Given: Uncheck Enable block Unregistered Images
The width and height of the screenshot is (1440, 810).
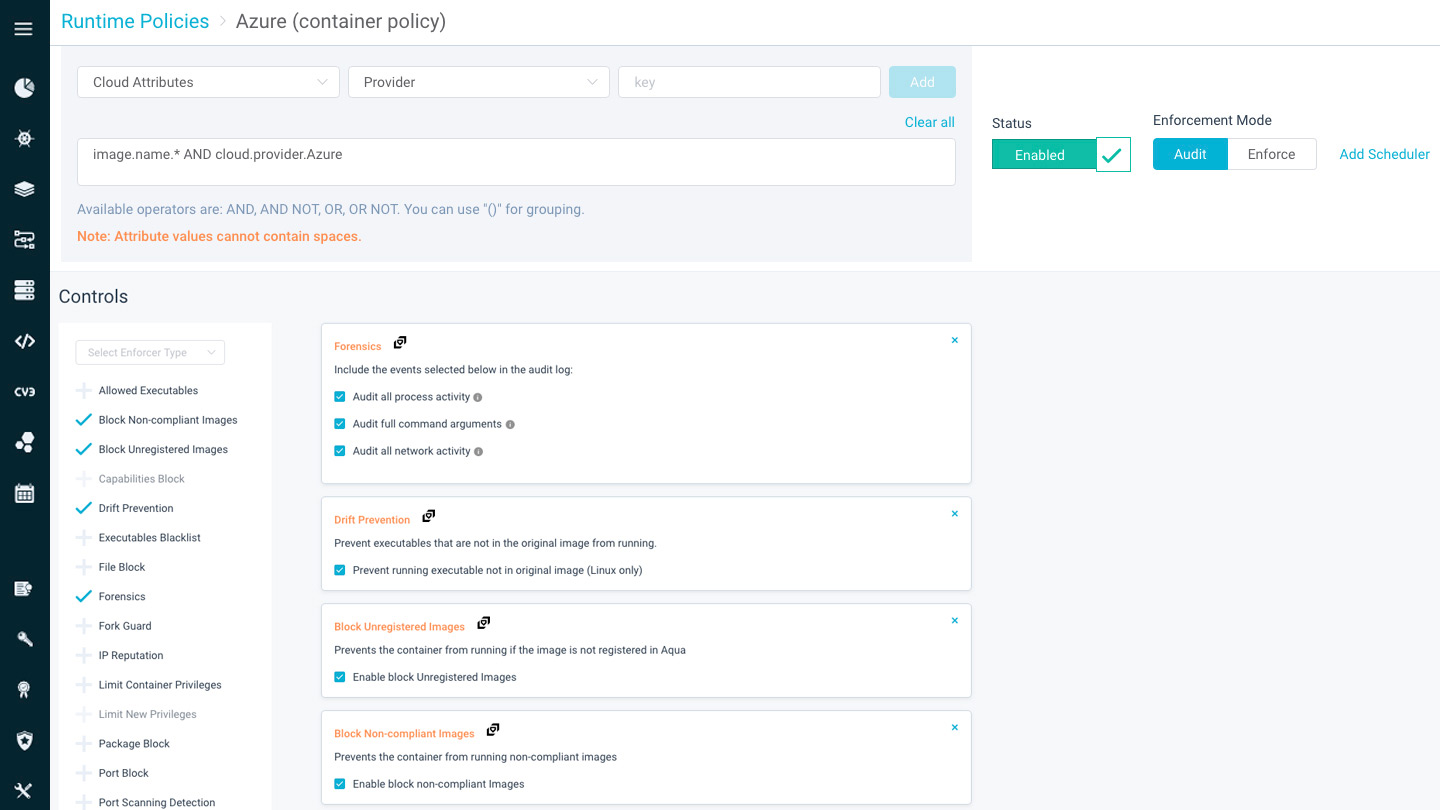Looking at the screenshot, I should 340,677.
